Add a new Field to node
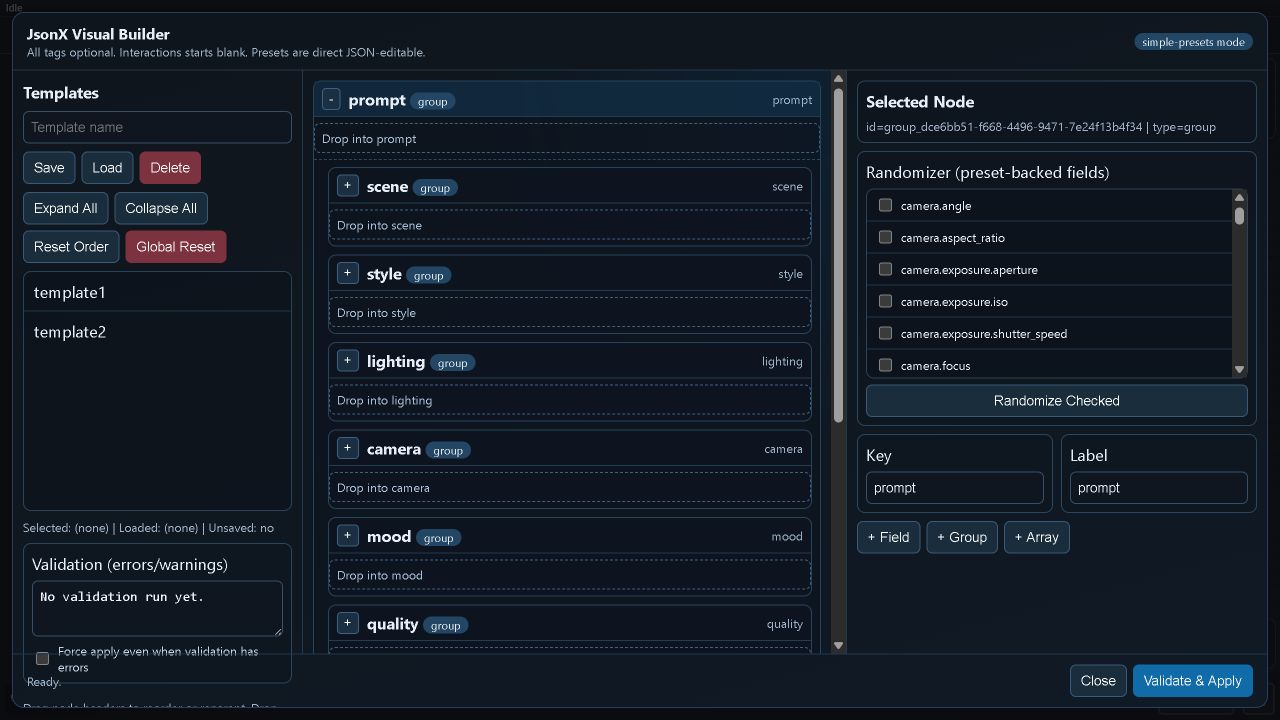 pos(888,537)
